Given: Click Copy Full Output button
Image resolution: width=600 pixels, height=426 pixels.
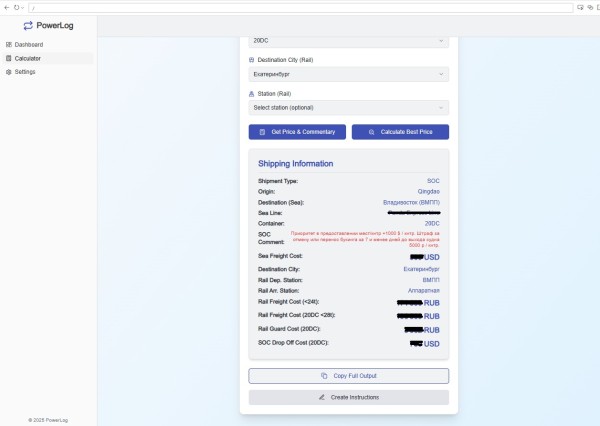Looking at the screenshot, I should click(x=349, y=376).
